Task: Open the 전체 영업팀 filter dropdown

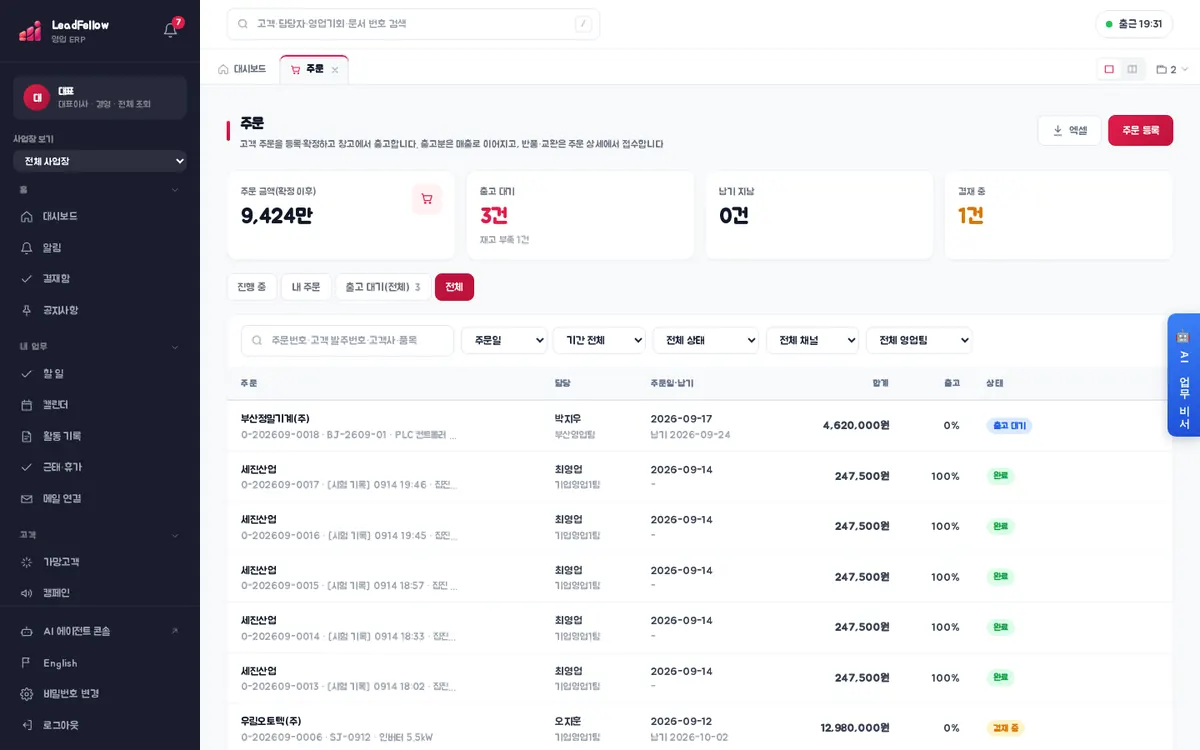Action: click(919, 341)
